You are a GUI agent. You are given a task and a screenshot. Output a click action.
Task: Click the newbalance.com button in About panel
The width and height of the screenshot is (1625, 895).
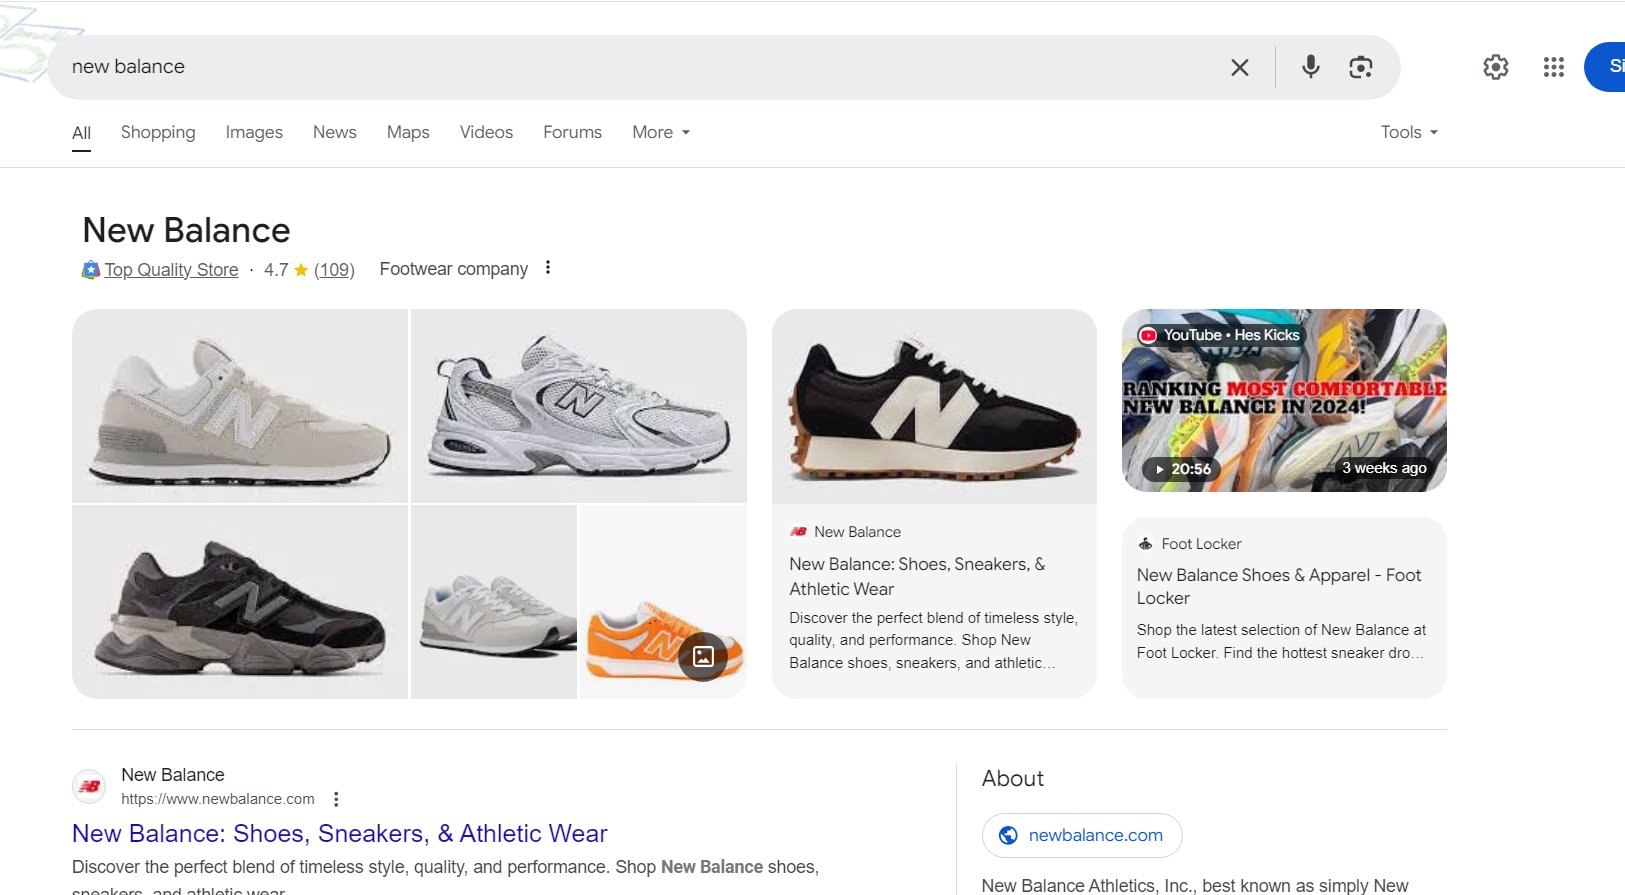(x=1082, y=836)
